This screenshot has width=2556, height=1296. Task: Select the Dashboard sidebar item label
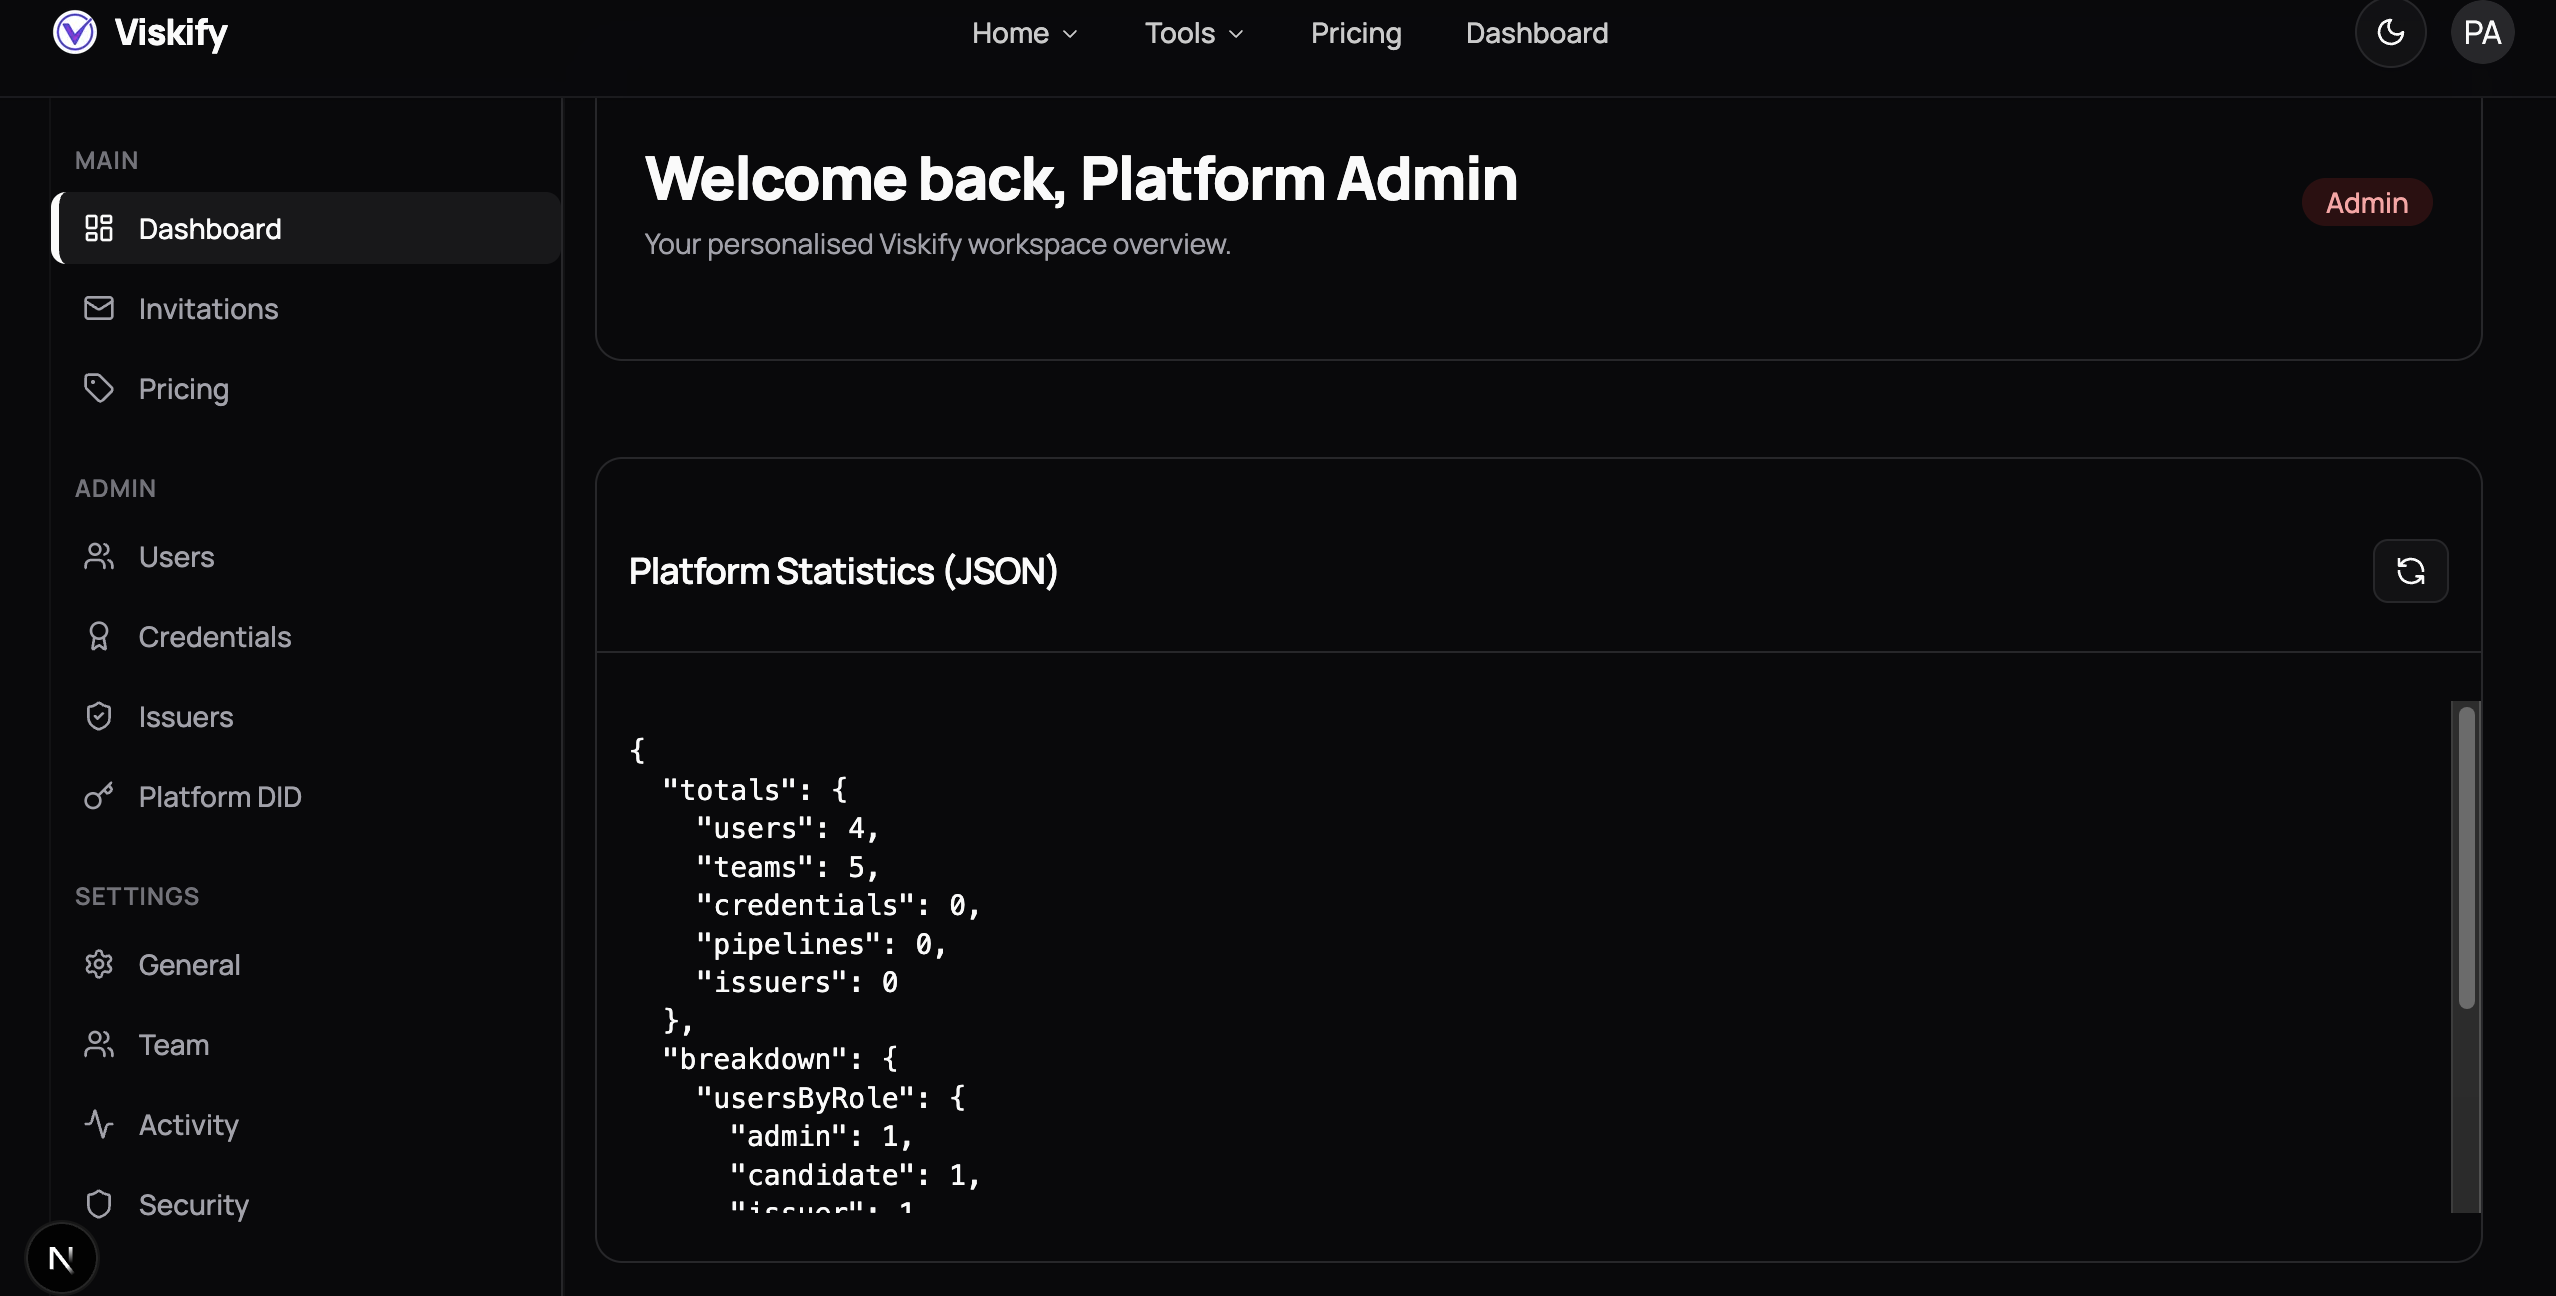click(x=210, y=228)
